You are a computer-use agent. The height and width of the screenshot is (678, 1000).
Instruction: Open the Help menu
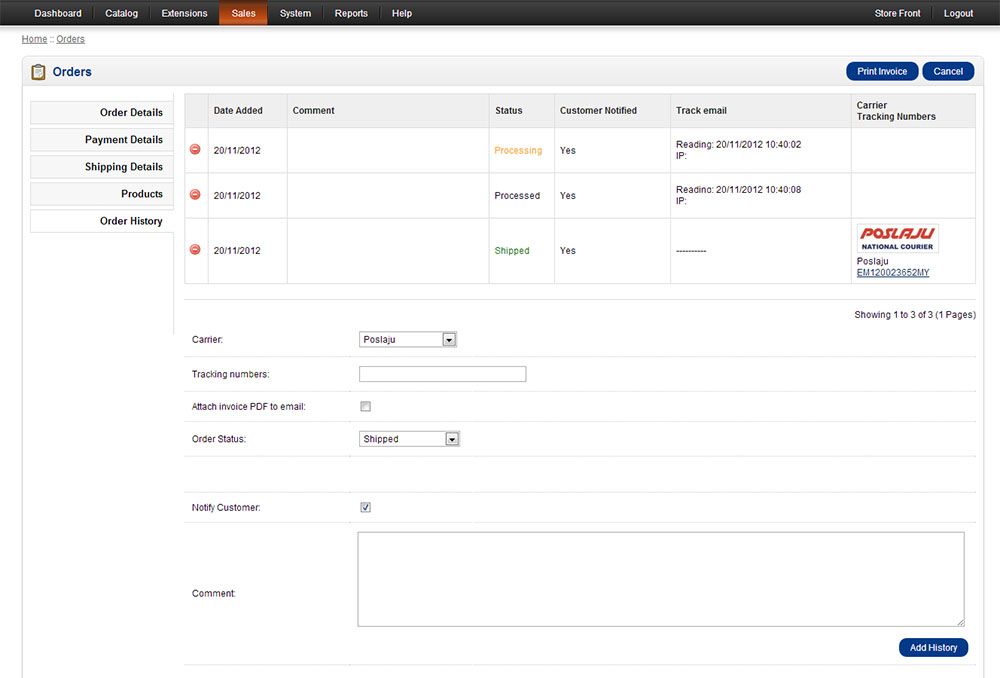point(402,13)
